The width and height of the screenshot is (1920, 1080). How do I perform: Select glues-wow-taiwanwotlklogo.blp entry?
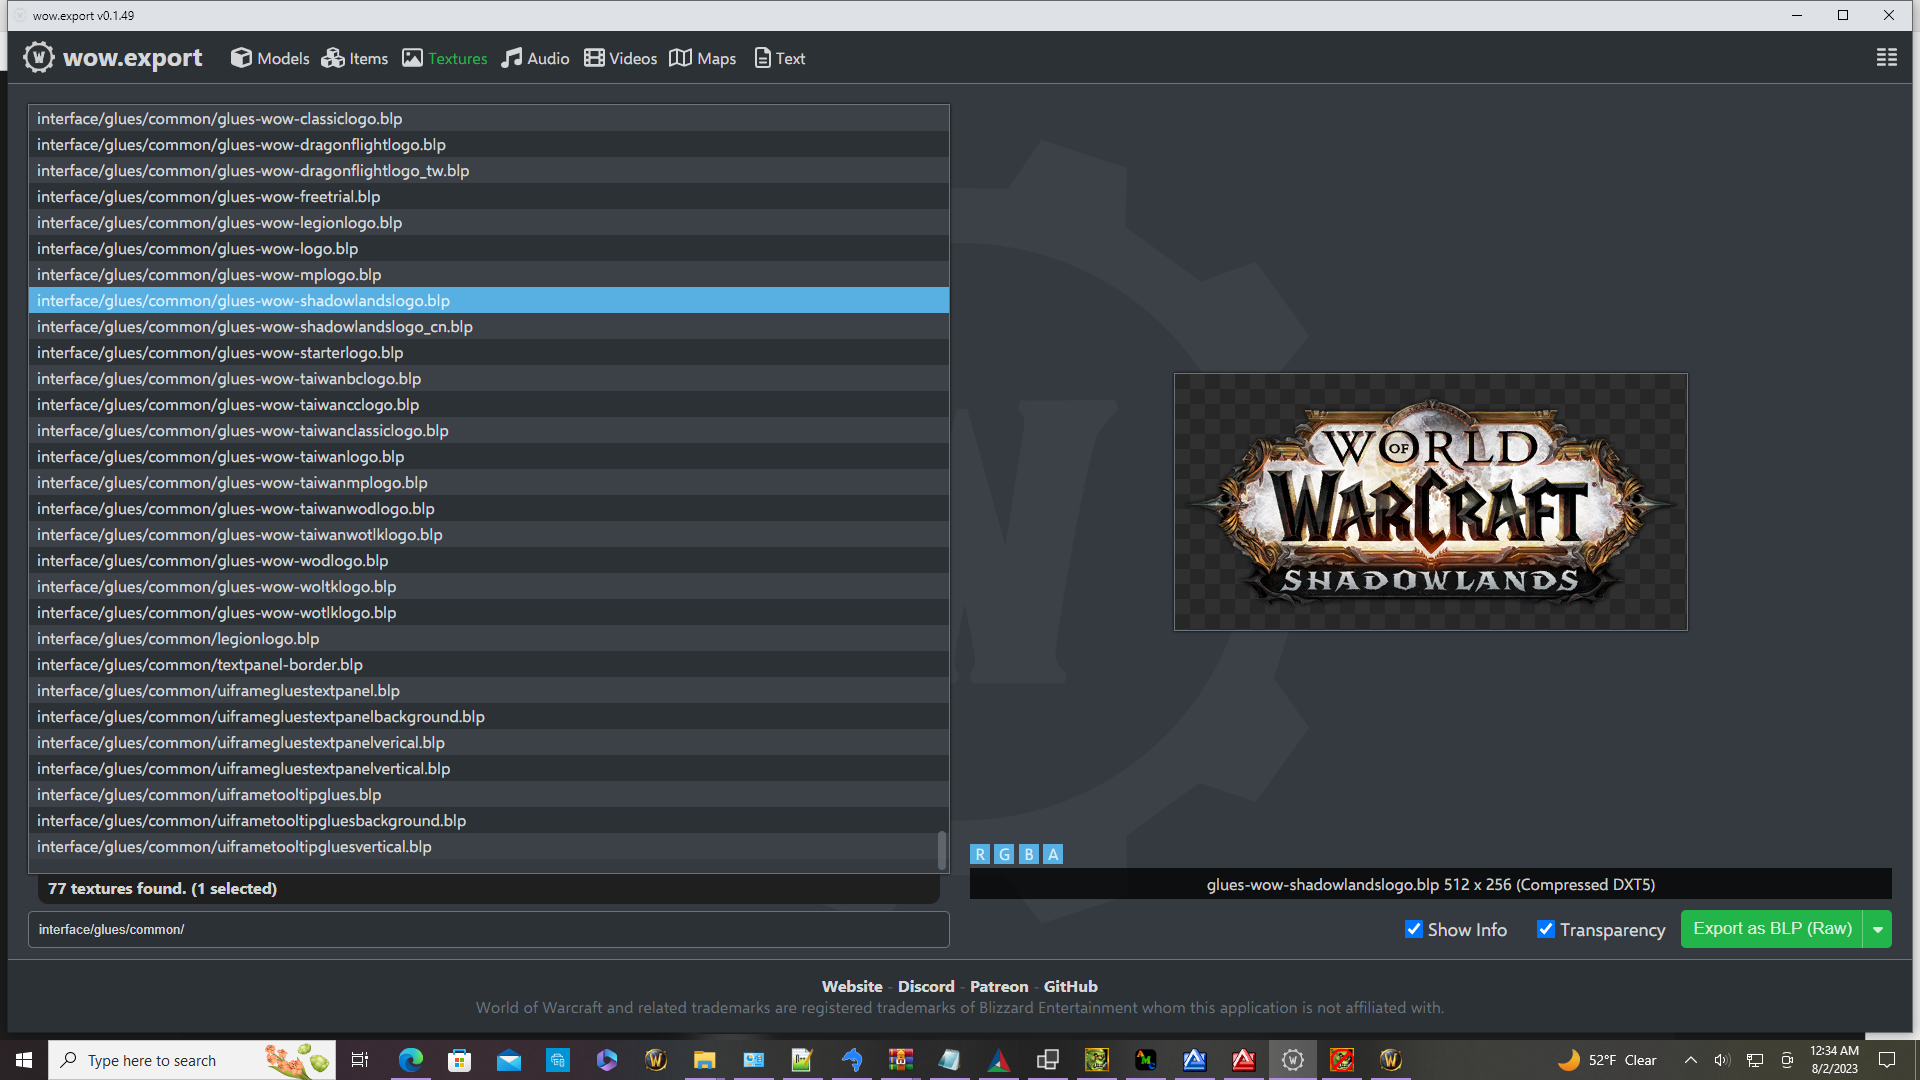pyautogui.click(x=489, y=534)
